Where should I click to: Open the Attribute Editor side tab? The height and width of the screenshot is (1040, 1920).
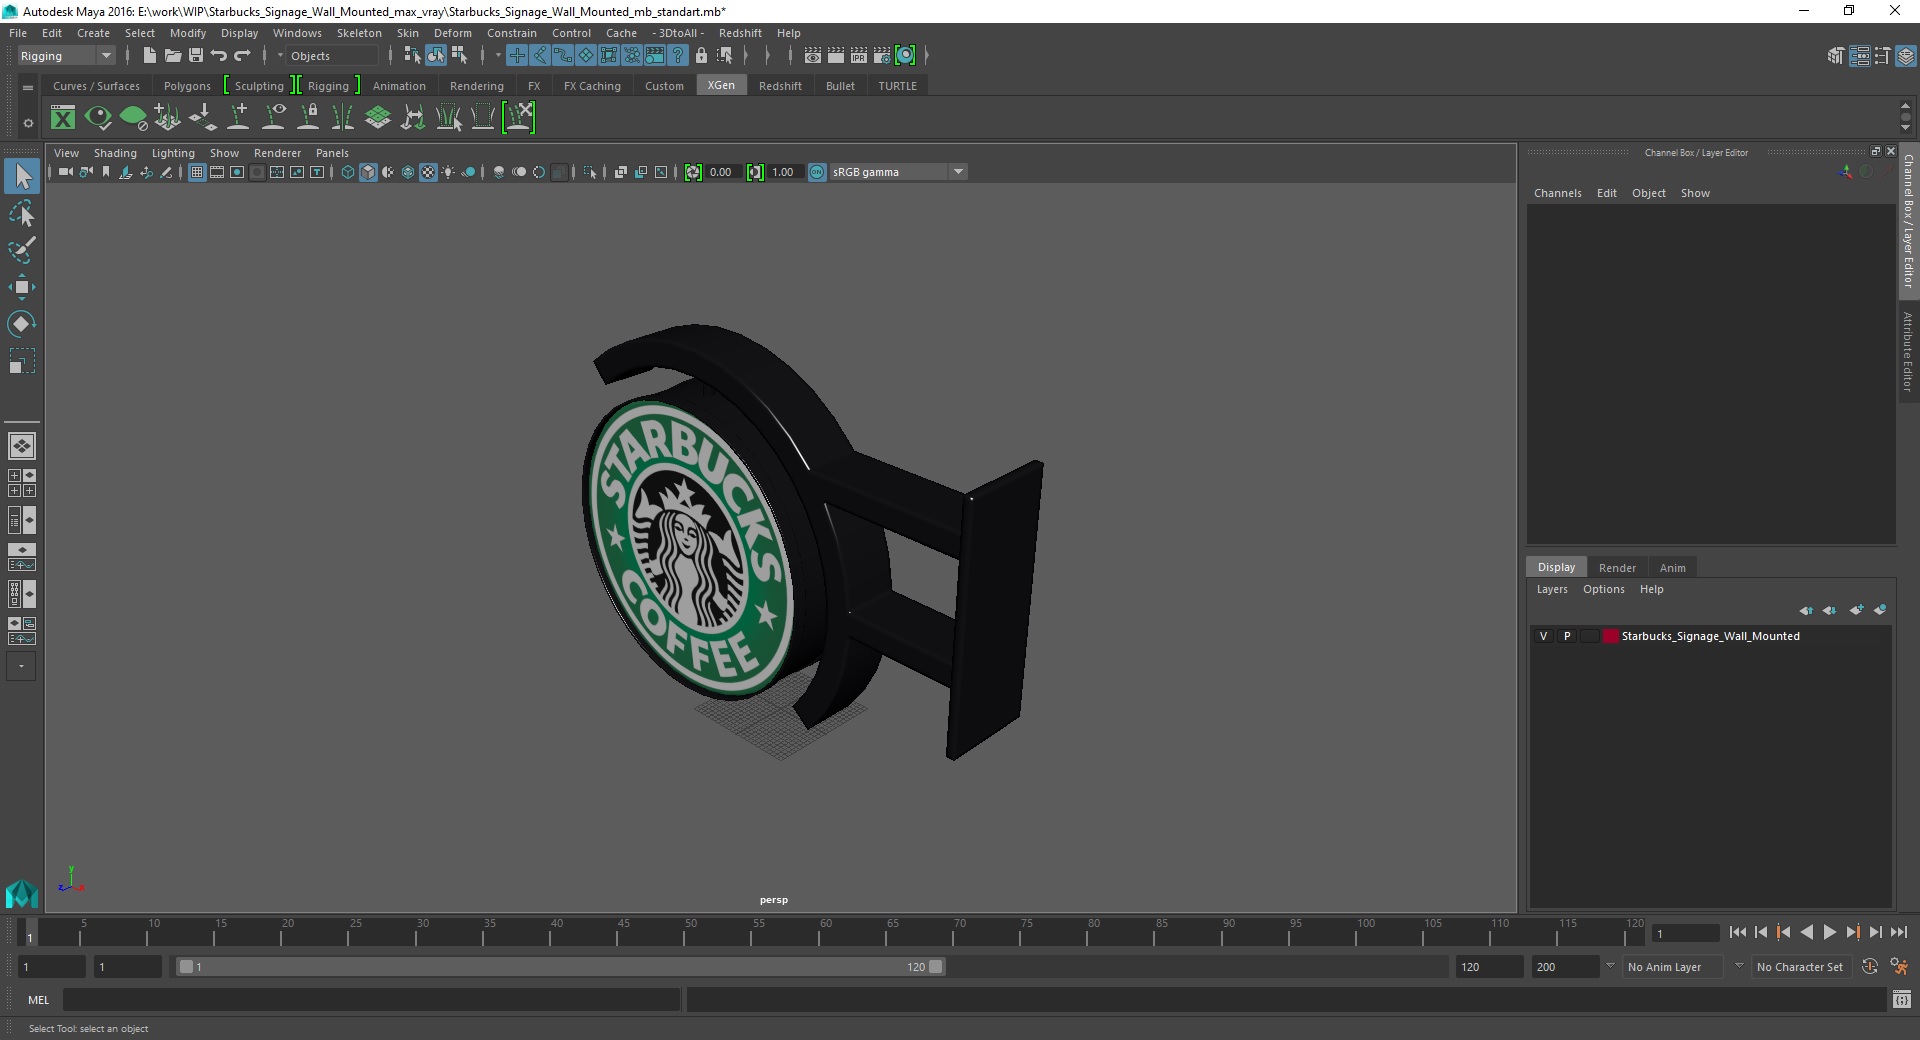[x=1908, y=351]
